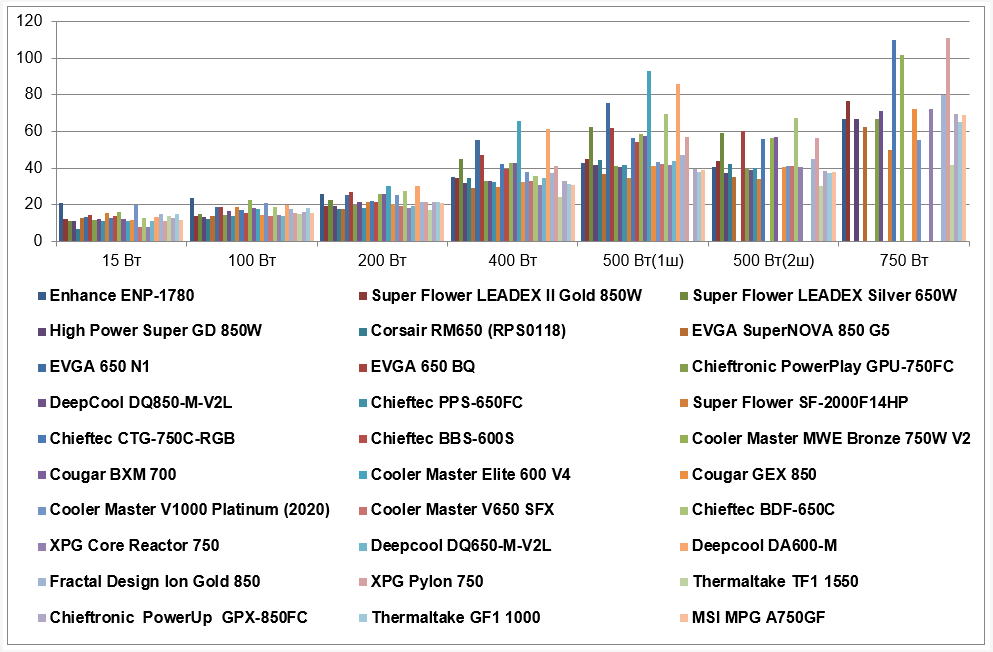Click the Chieftronic PowerPlay GPU-750FC legend swatch

(x=683, y=367)
